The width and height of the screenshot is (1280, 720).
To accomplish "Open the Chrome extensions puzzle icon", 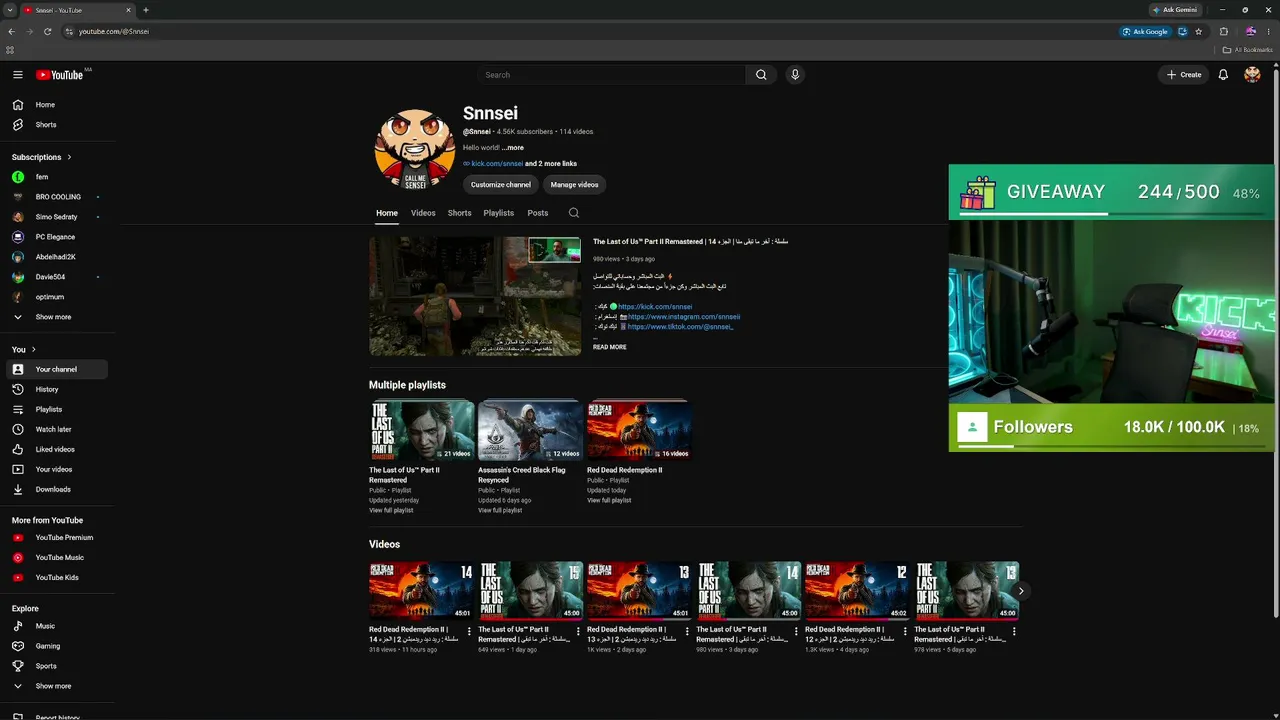I will pos(1223,31).
